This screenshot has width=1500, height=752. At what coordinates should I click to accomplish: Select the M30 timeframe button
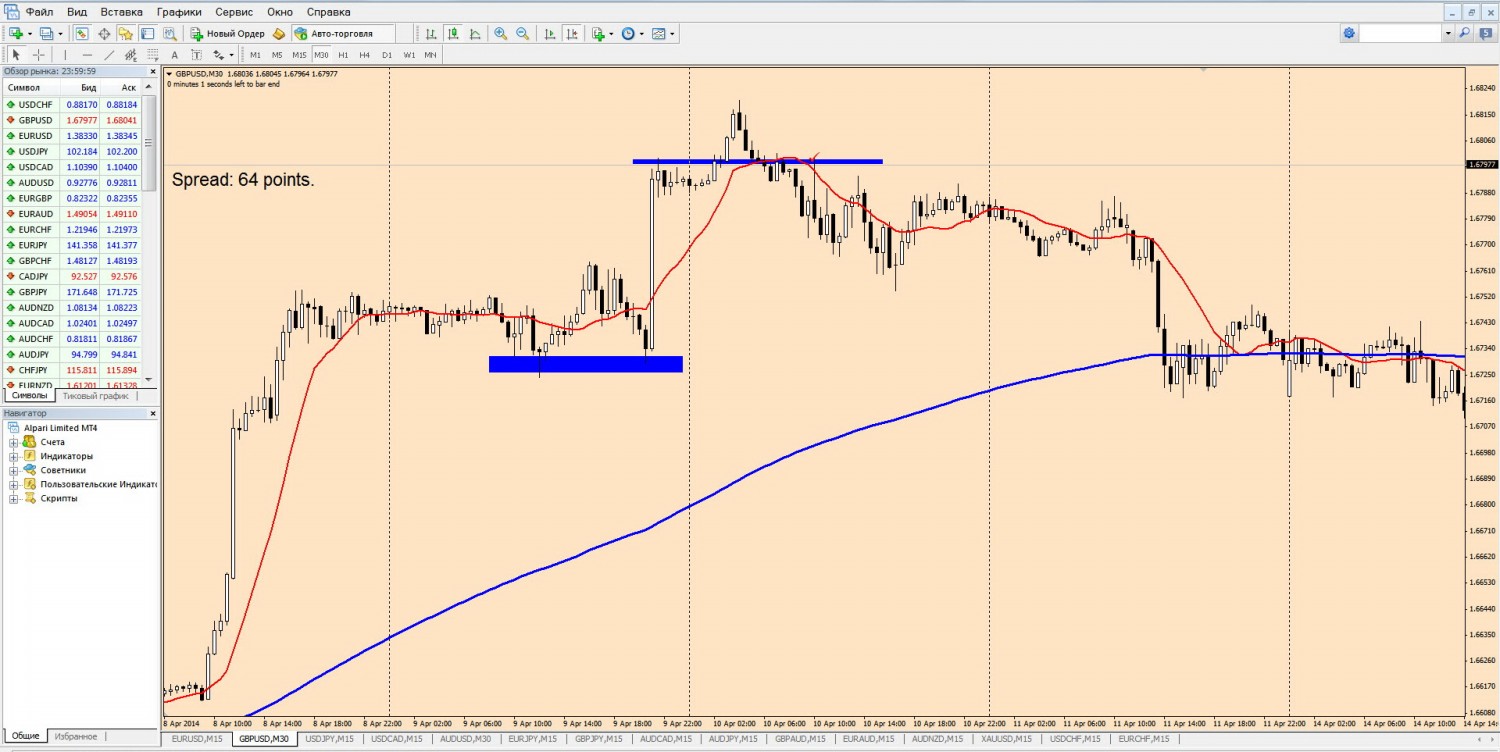[x=321, y=55]
